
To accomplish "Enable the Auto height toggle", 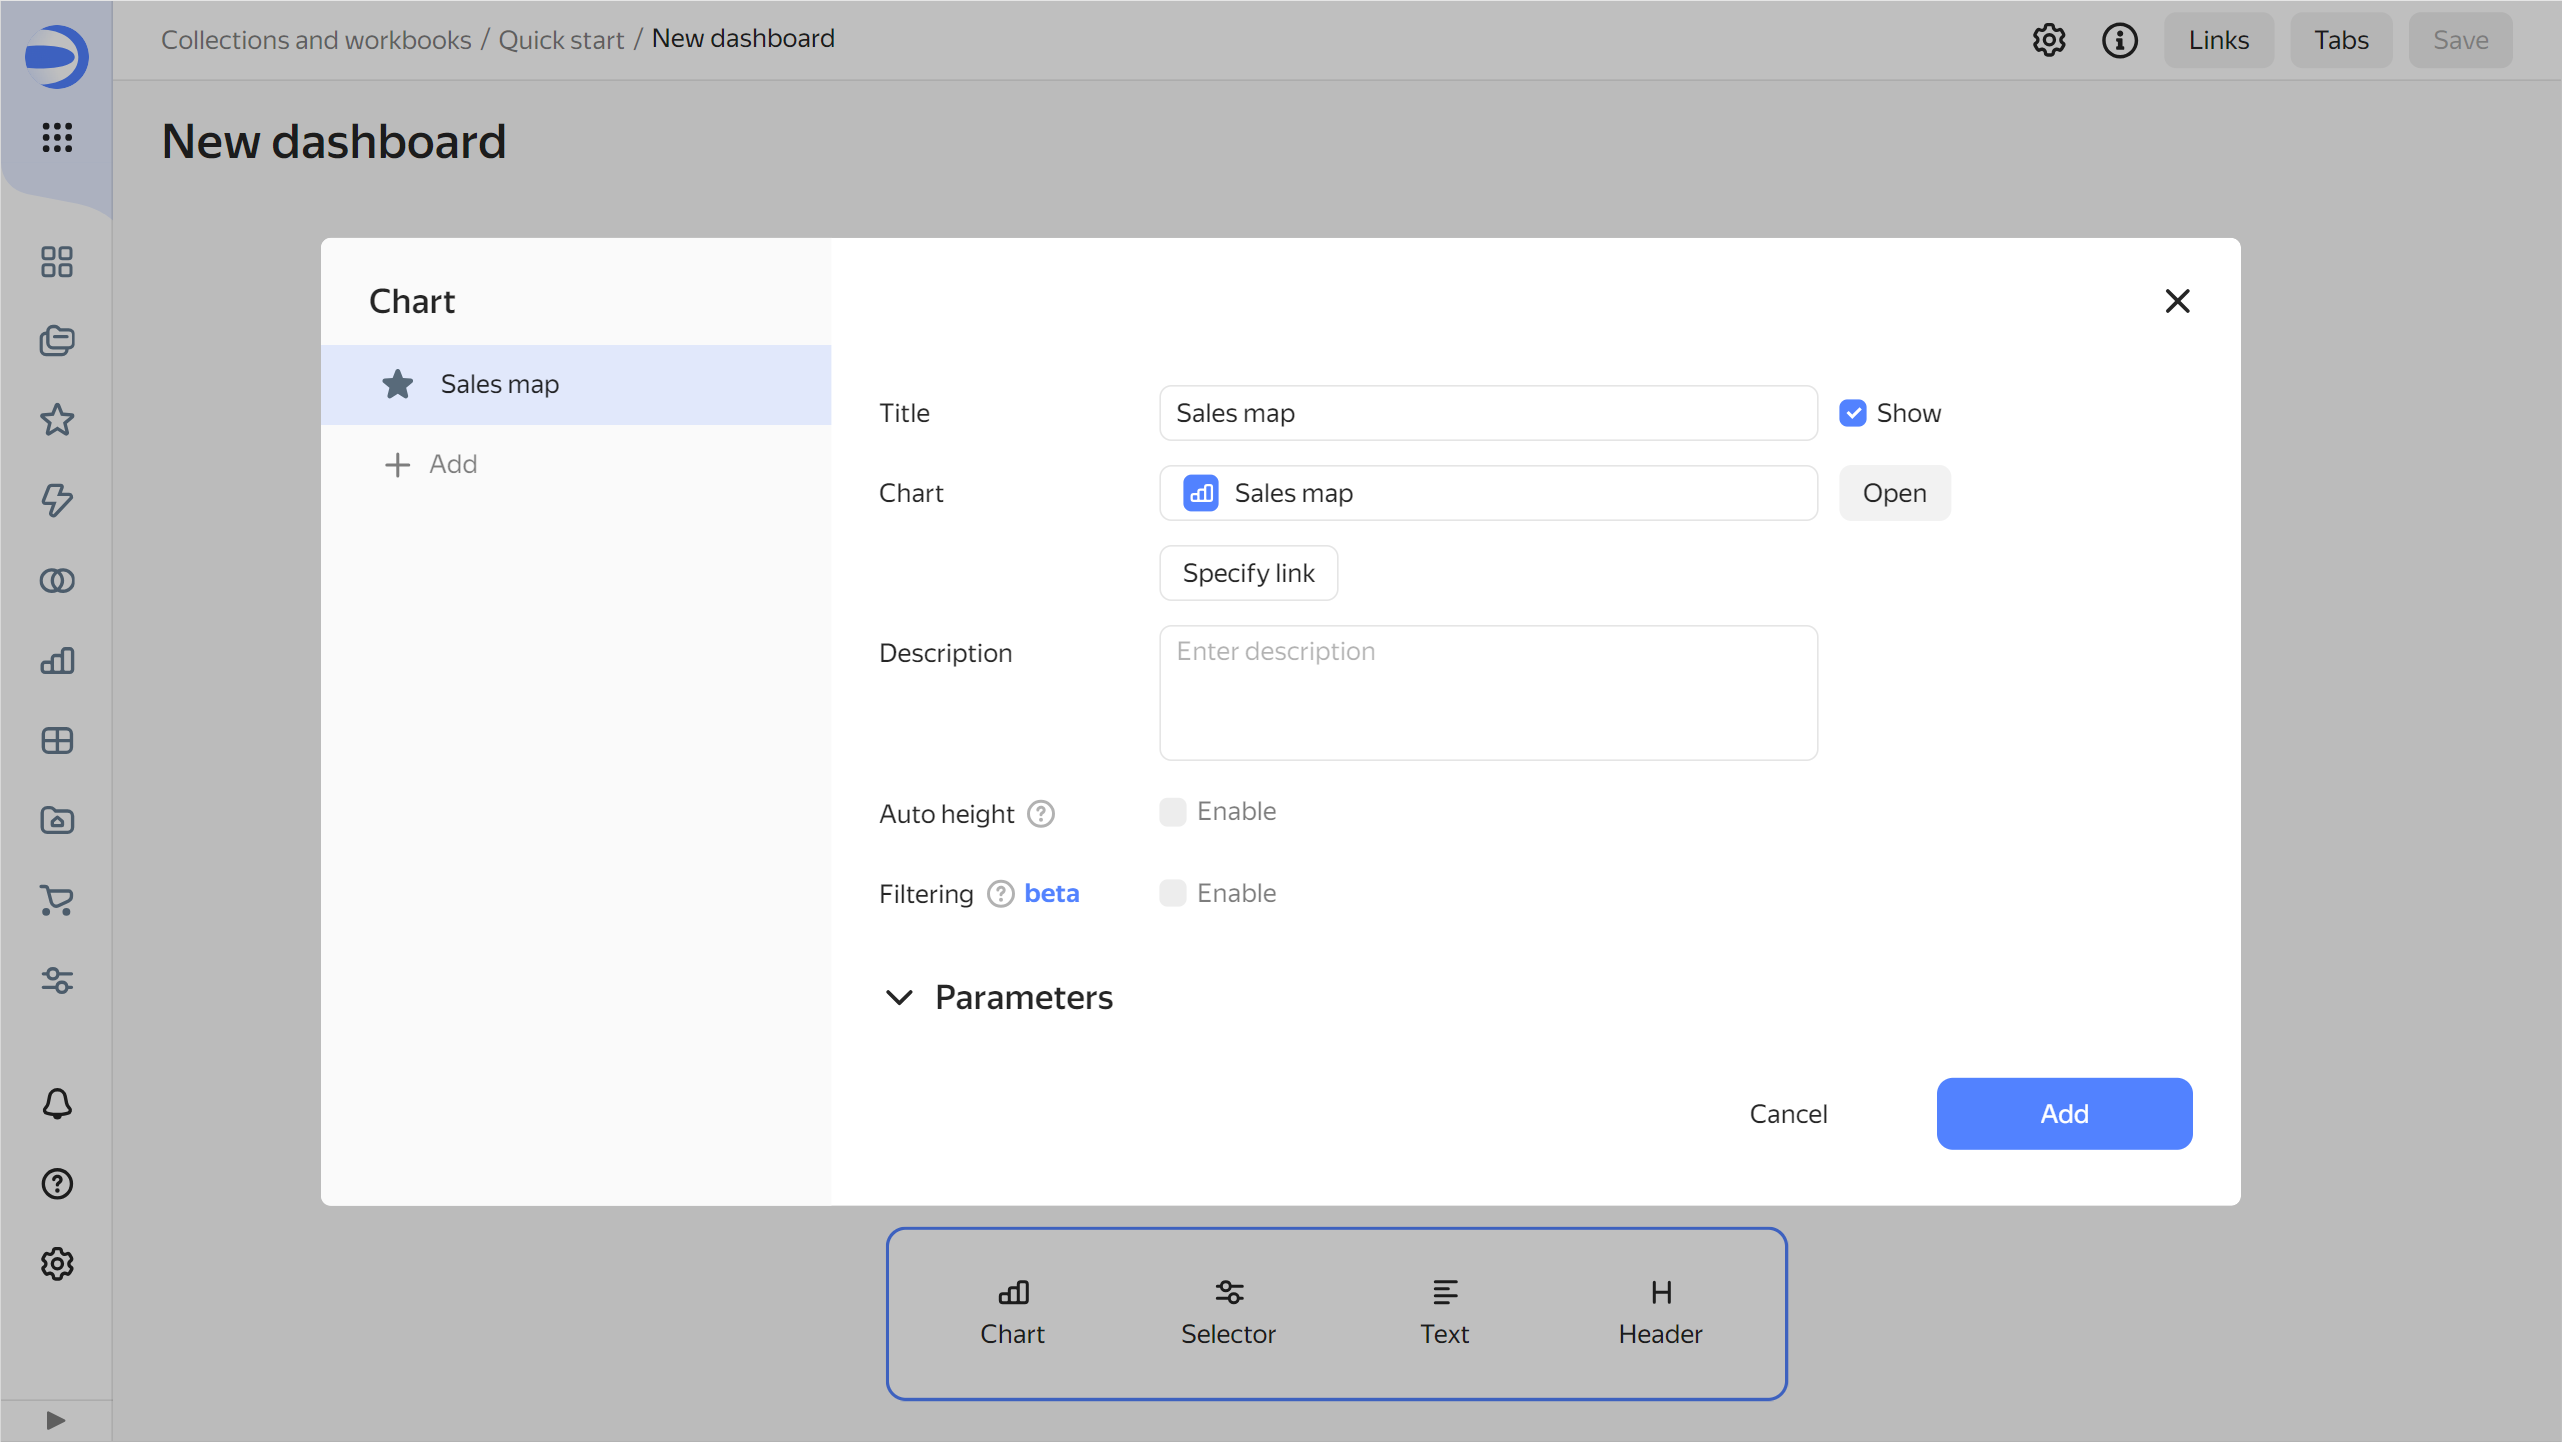I will click(x=1172, y=811).
